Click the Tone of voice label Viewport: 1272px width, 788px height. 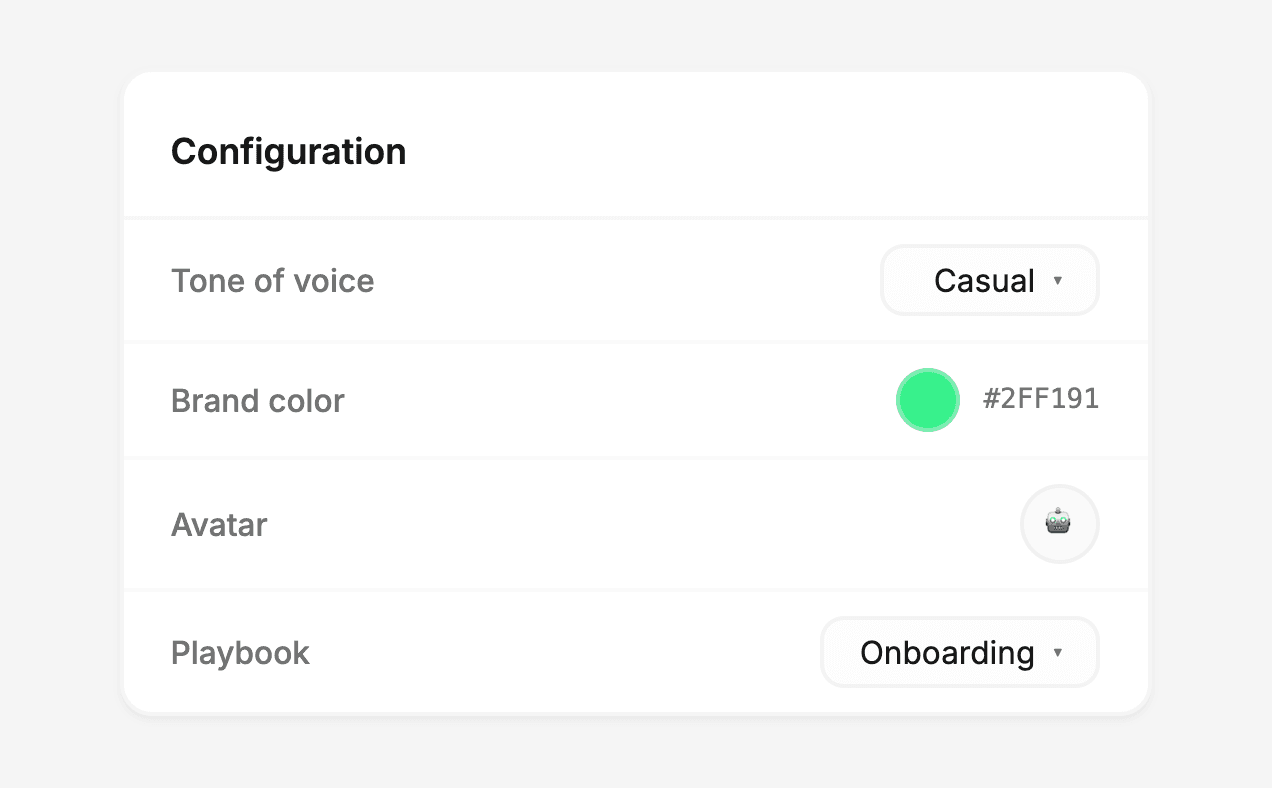click(x=272, y=281)
